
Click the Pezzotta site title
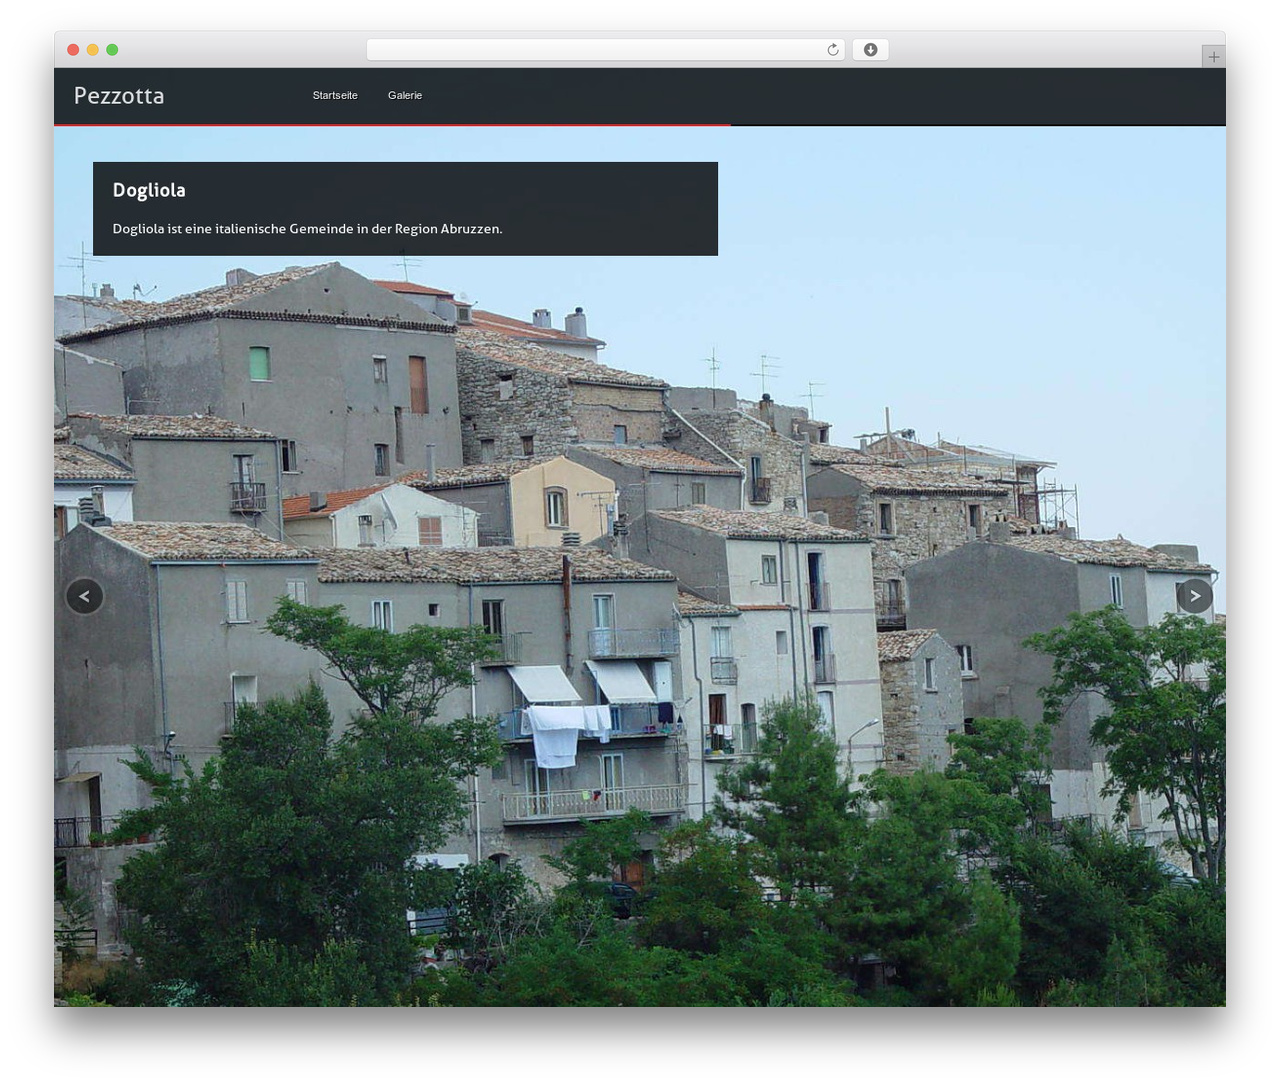[x=119, y=96]
